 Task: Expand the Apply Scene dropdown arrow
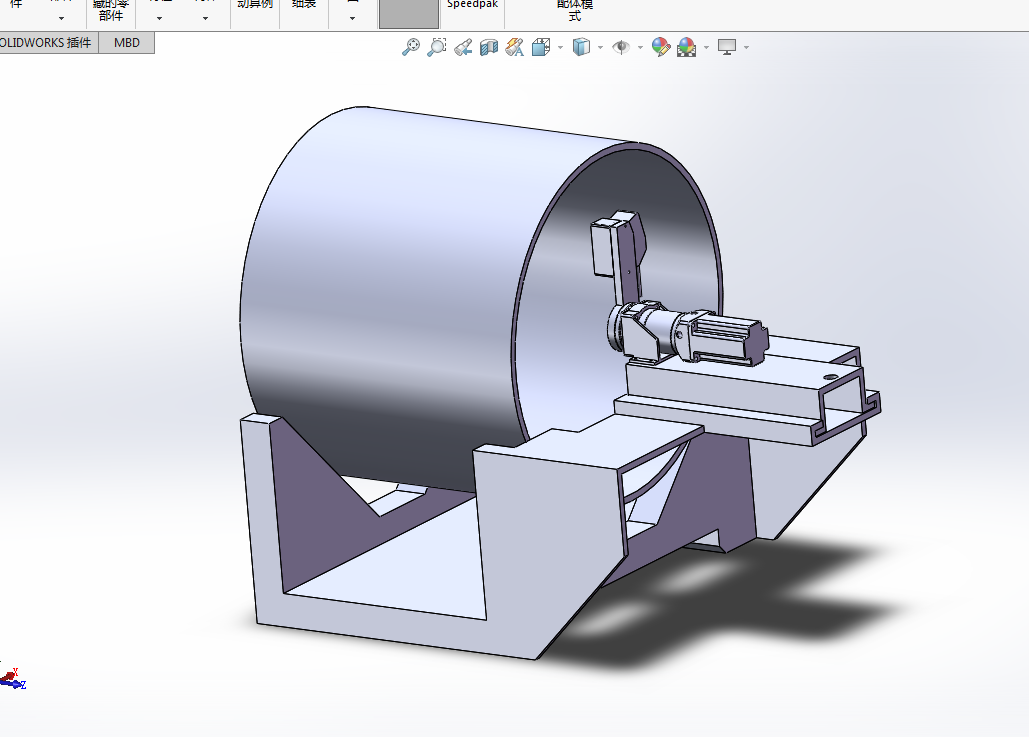(x=706, y=47)
